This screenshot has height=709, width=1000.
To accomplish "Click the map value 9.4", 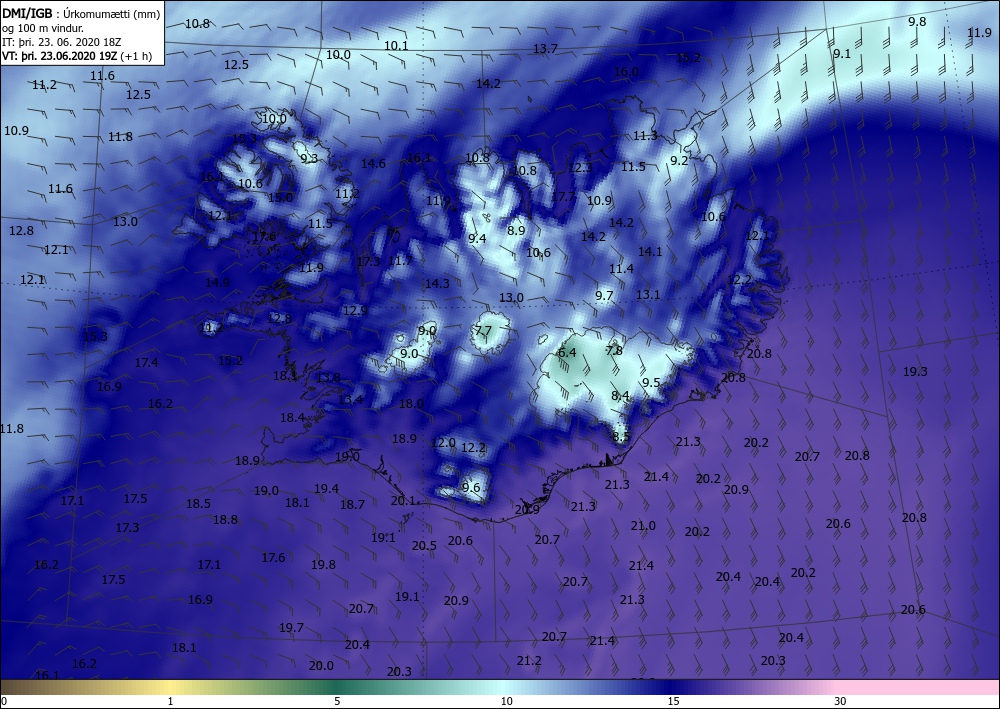I will (x=477, y=238).
